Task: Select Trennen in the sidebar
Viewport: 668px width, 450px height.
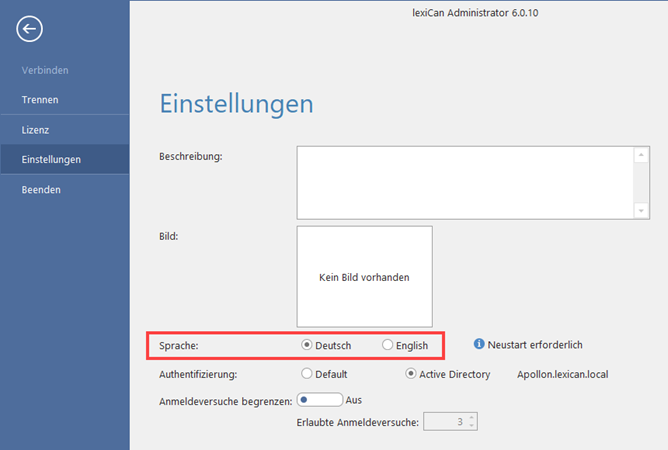Action: [x=40, y=100]
